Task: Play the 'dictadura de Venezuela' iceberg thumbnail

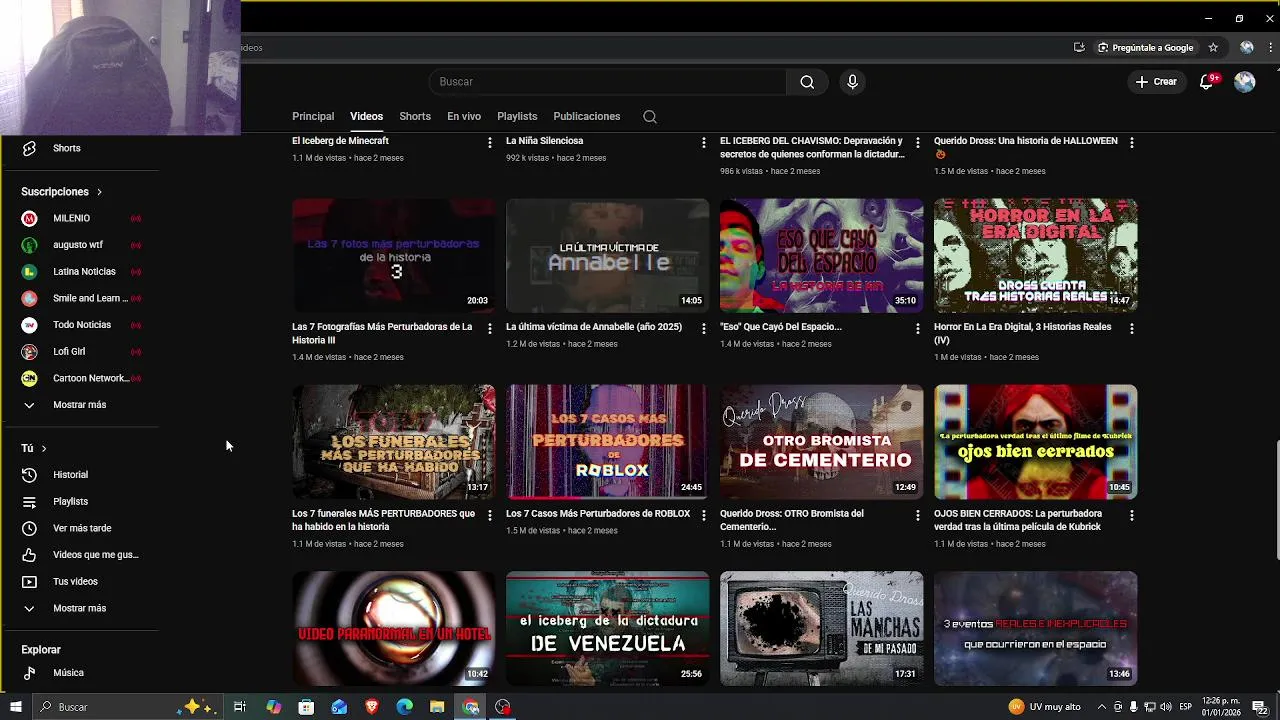Action: pyautogui.click(x=607, y=628)
